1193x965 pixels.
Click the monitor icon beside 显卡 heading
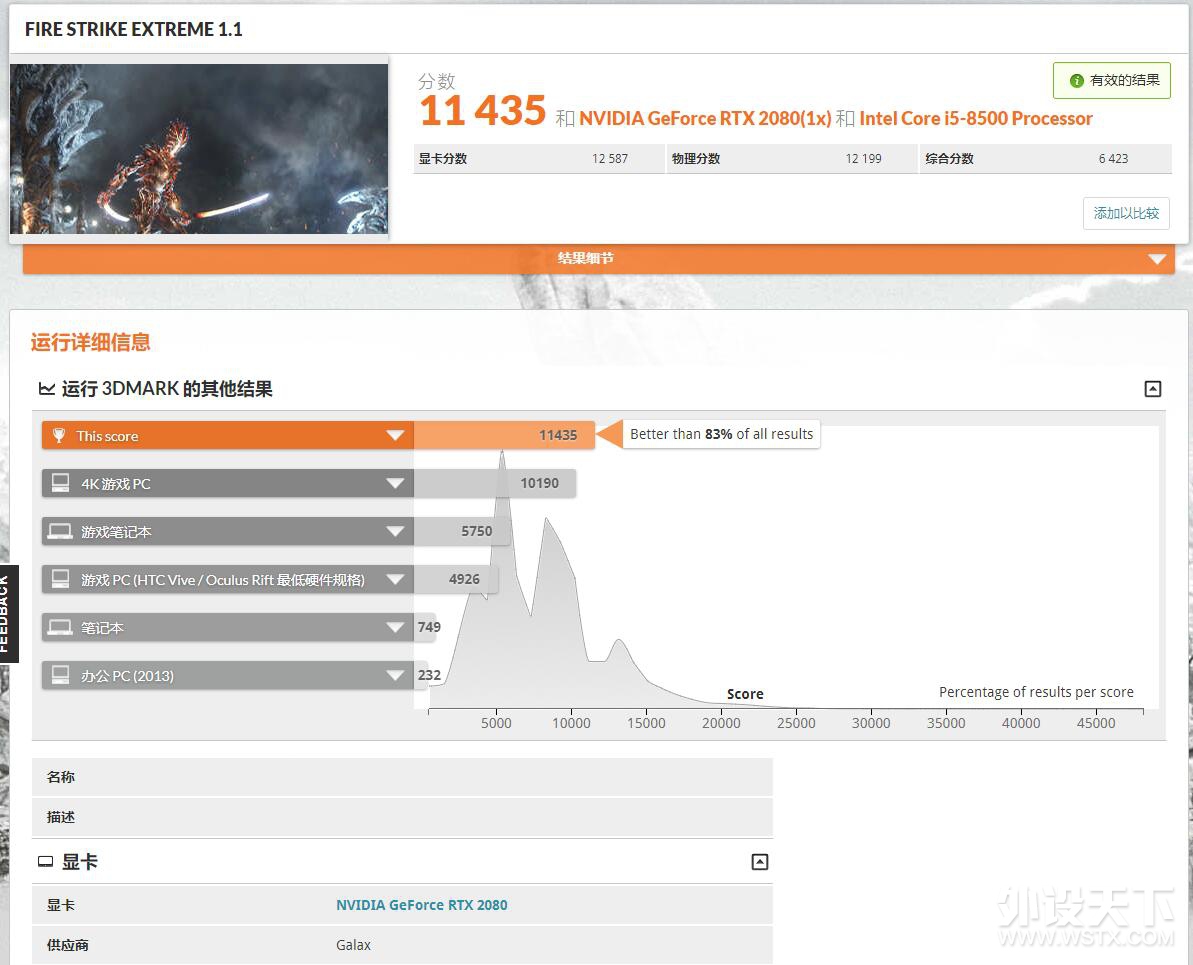point(46,861)
